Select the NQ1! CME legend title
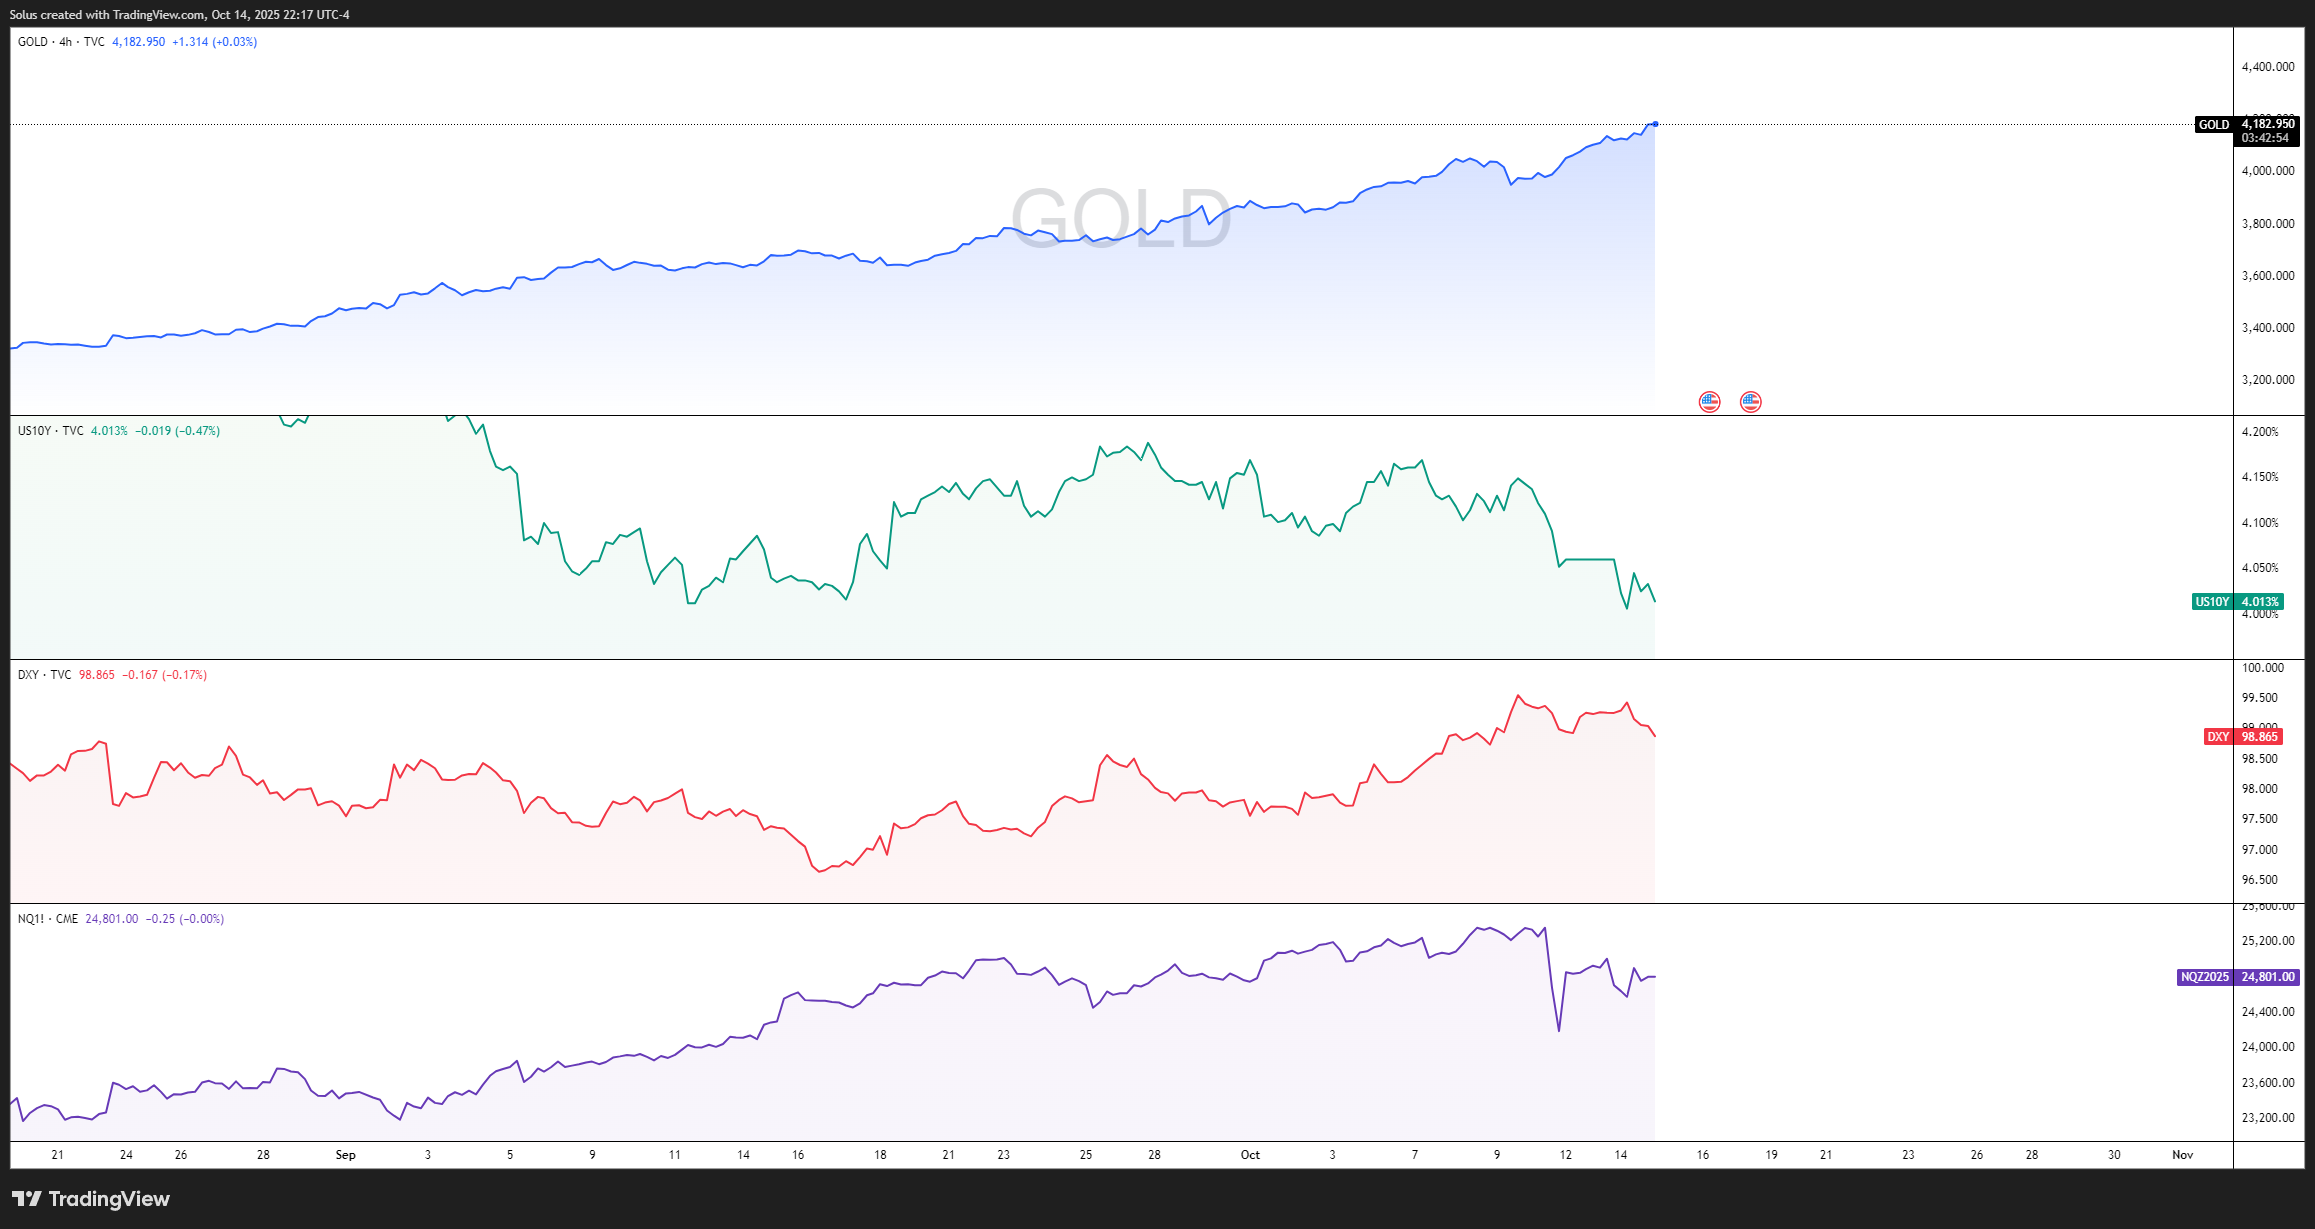 (47, 919)
